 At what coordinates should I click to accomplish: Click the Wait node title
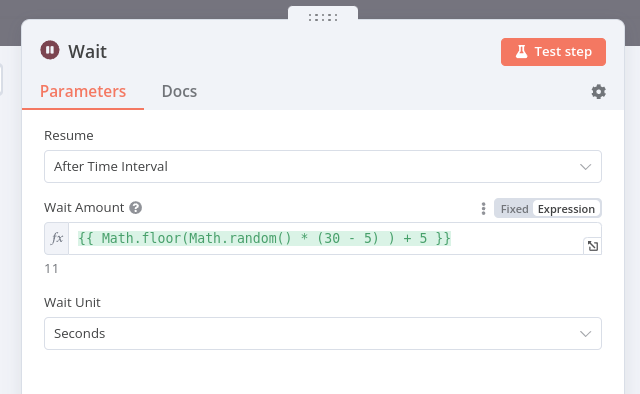(87, 51)
